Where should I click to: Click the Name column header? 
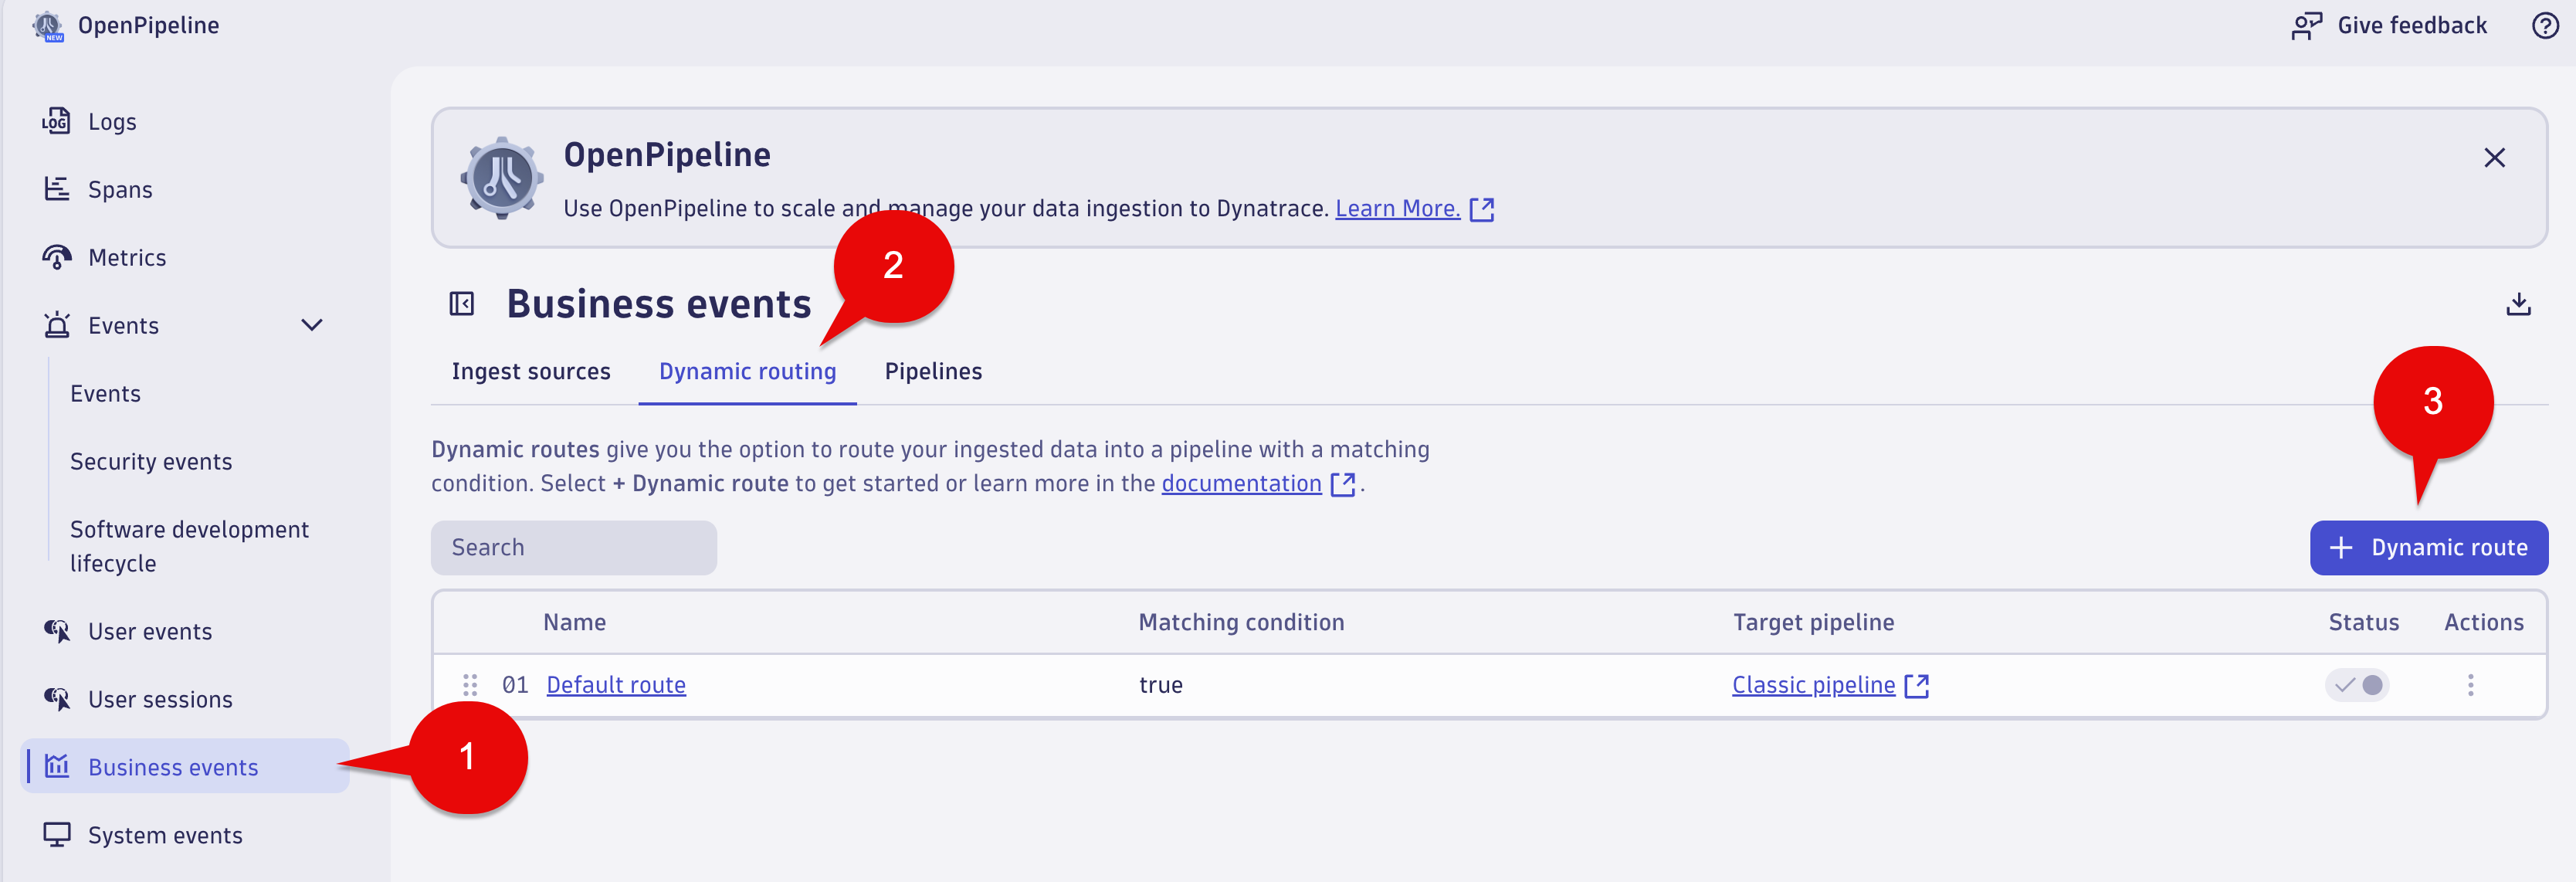574,622
